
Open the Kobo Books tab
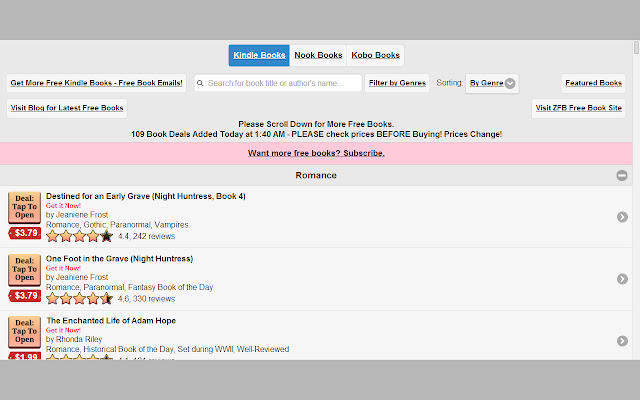tap(376, 55)
